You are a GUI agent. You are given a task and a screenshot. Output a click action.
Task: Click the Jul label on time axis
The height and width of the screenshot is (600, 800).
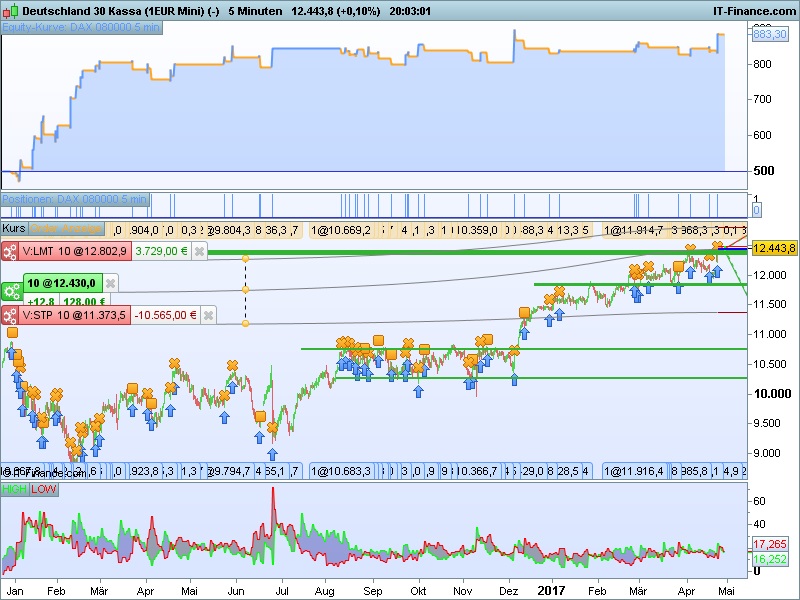(x=281, y=591)
